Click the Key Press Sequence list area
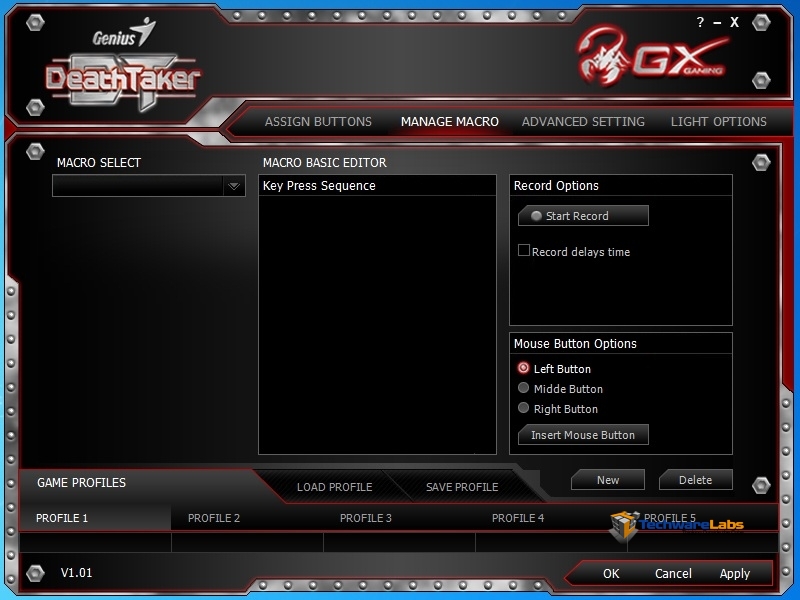The width and height of the screenshot is (800, 600). pyautogui.click(x=377, y=324)
